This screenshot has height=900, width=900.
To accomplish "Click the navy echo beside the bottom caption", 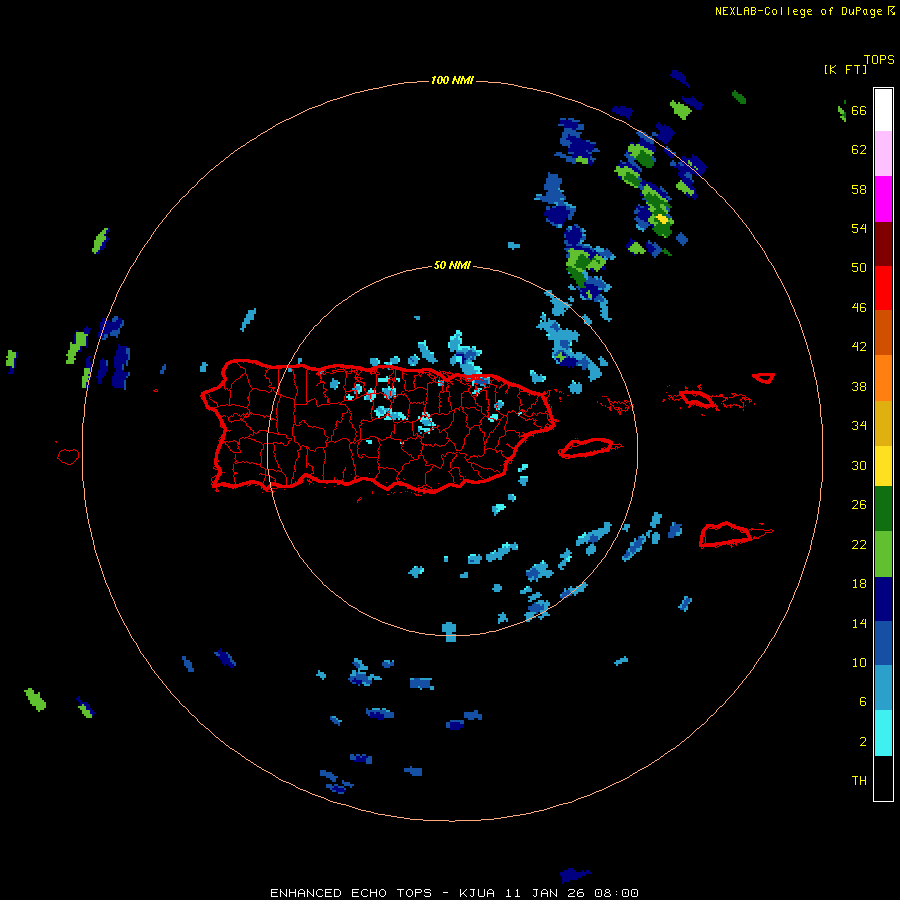I will (575, 875).
